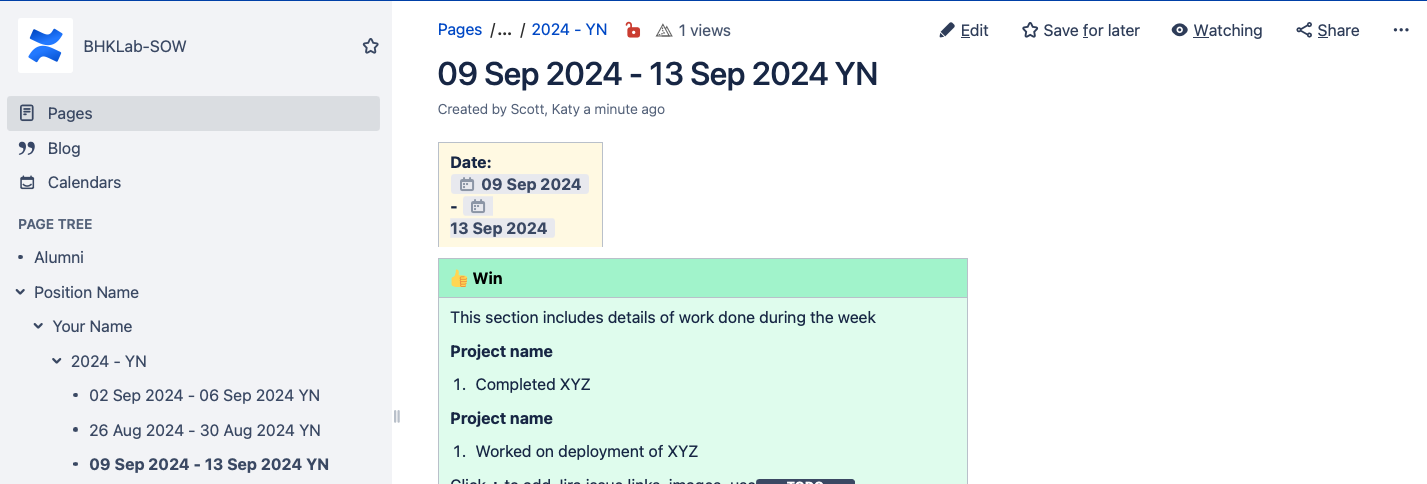This screenshot has height=484, width=1427.
Task: Open the 02 Sep 2024 - 06 Sep 2024 YN page
Action: point(204,395)
